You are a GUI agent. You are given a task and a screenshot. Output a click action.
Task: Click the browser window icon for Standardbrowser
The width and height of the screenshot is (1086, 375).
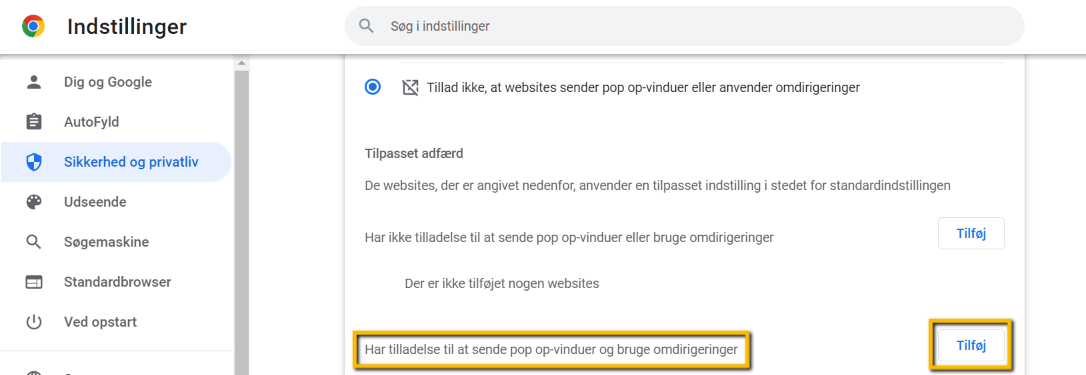tap(34, 282)
